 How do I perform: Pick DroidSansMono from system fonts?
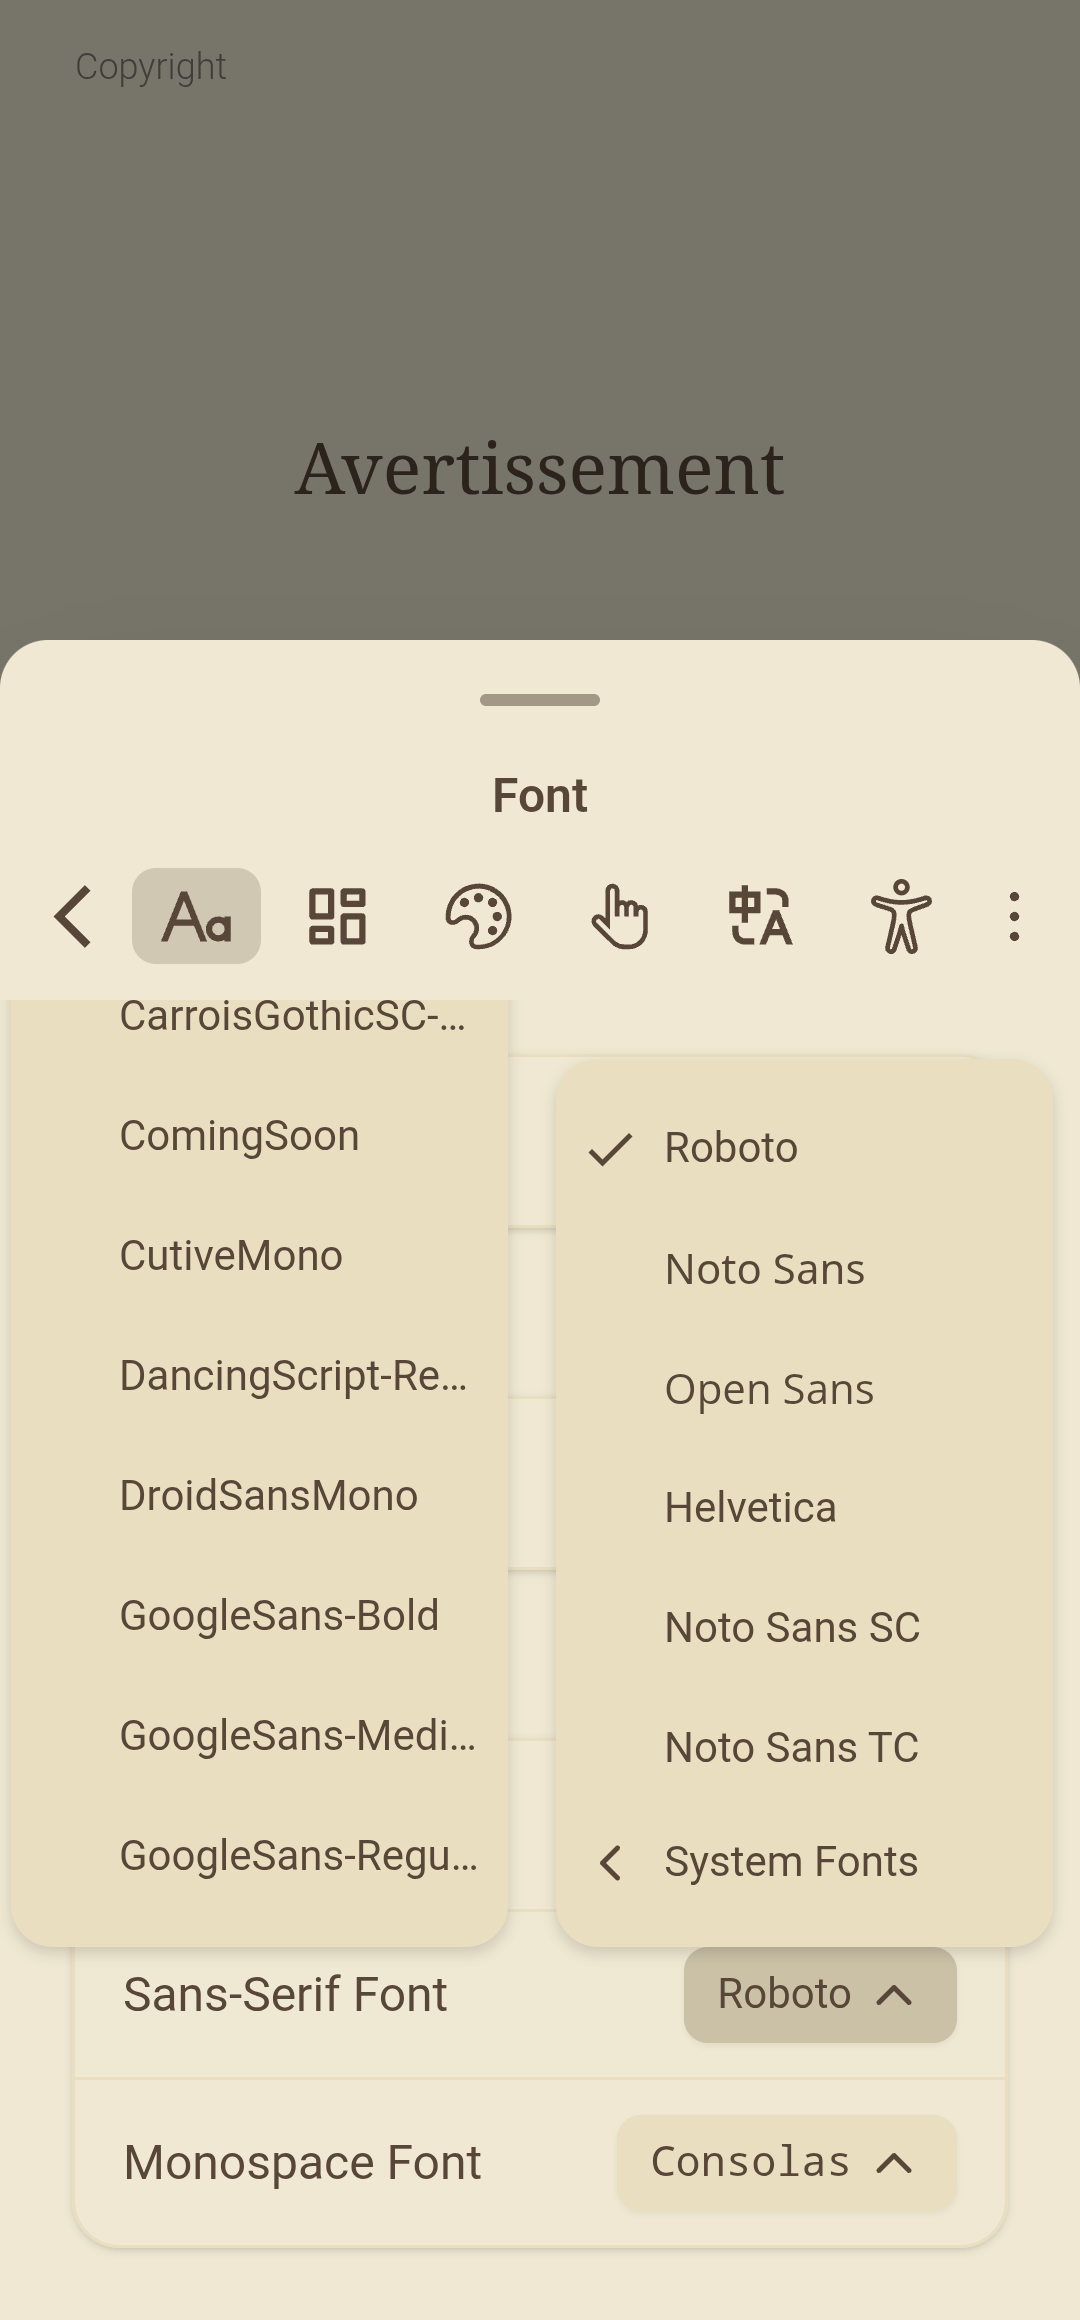269,1496
